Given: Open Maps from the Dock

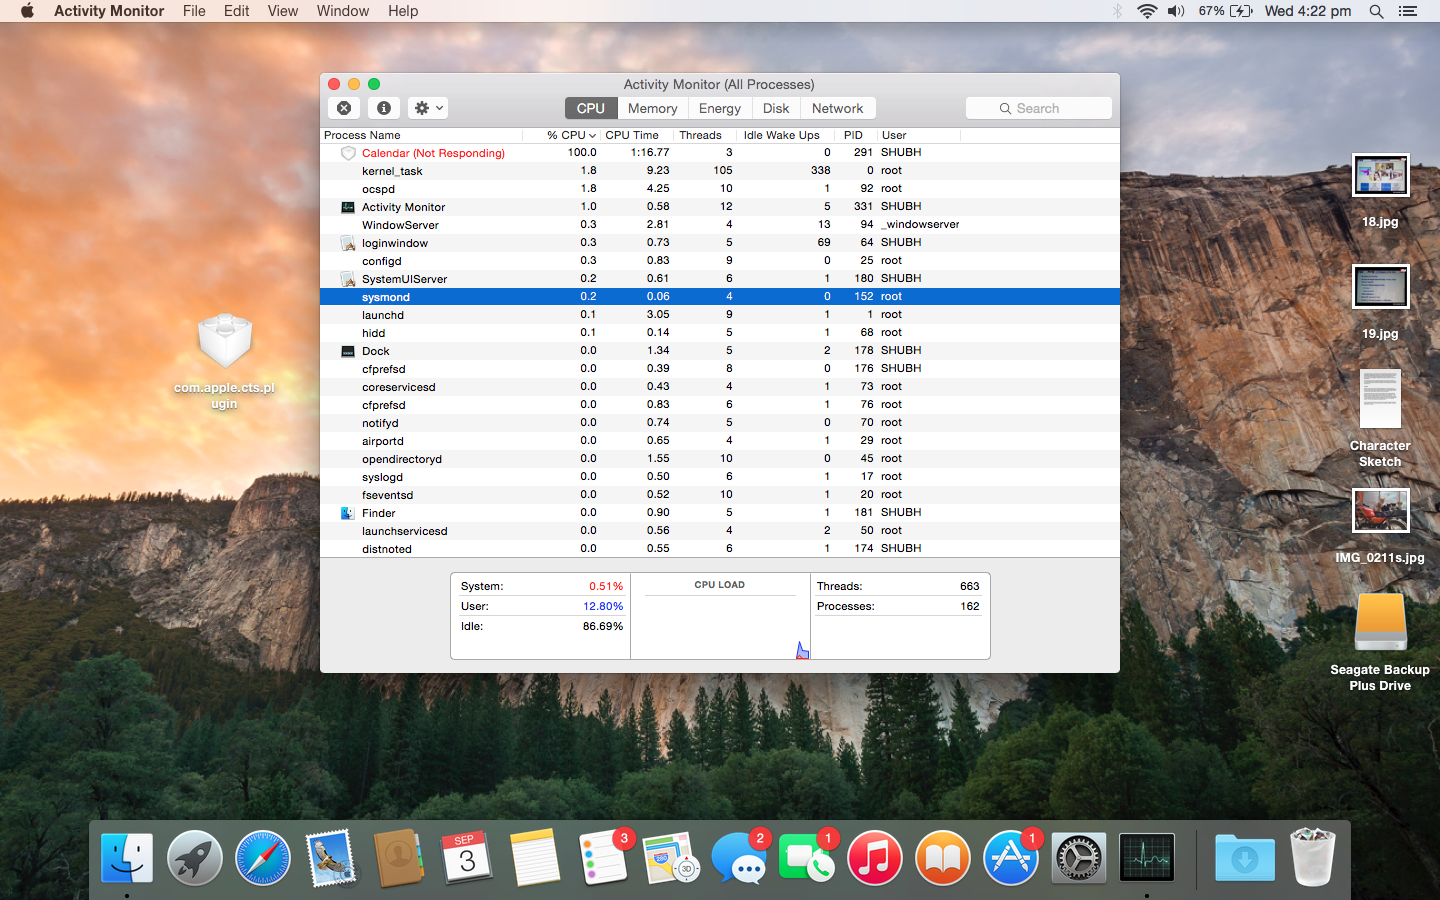Looking at the screenshot, I should point(671,858).
